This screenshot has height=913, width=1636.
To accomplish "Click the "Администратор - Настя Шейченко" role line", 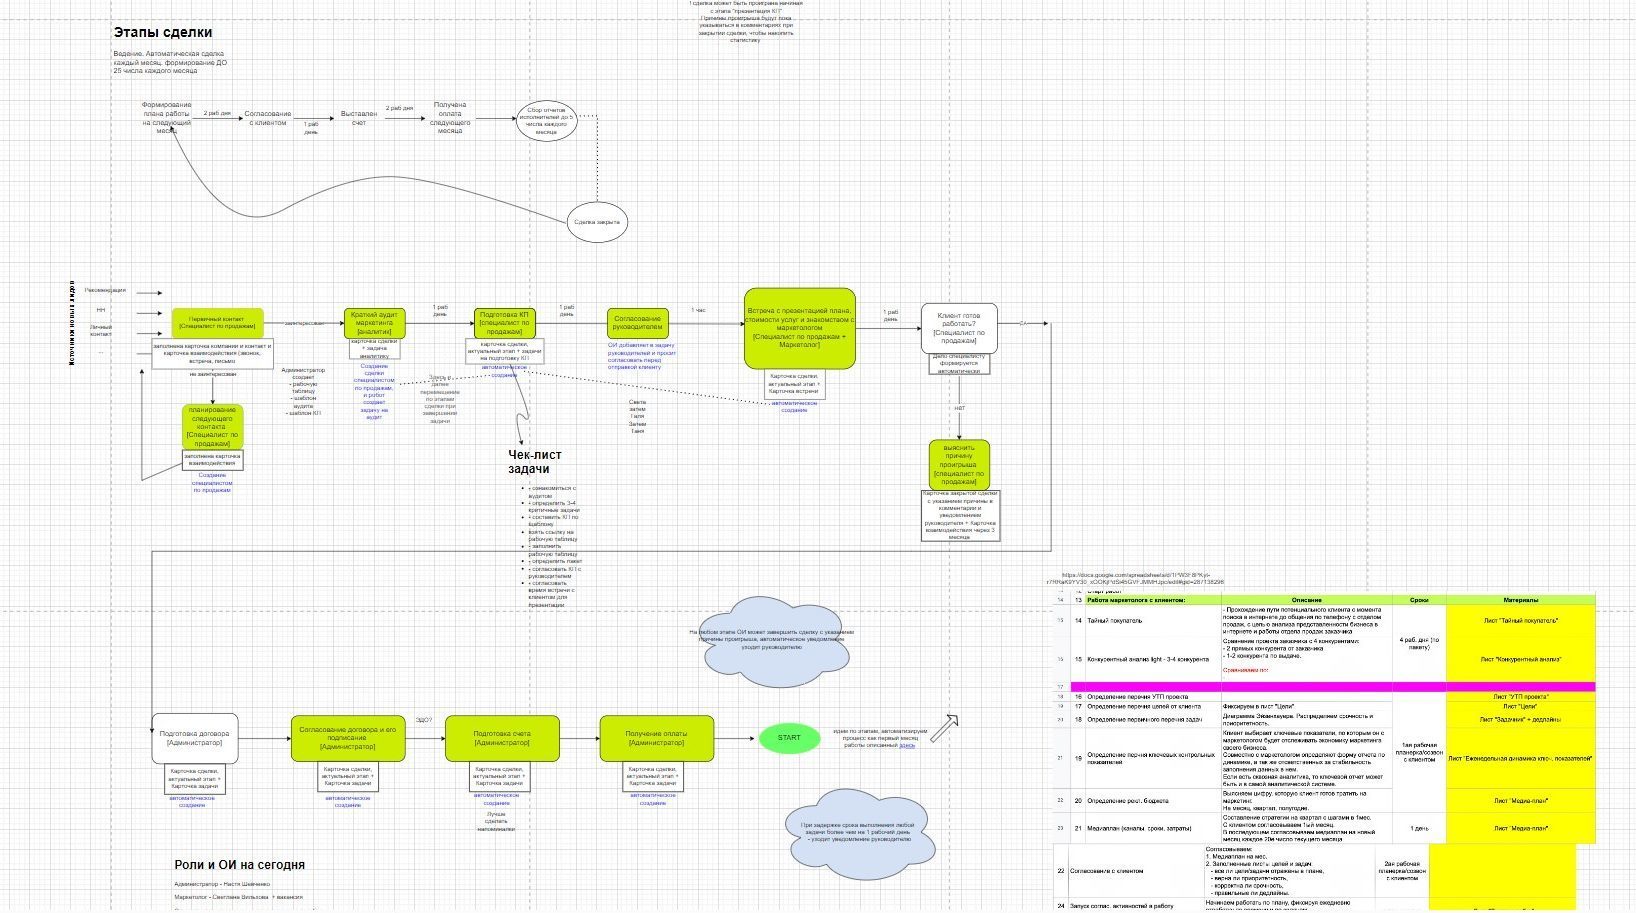I will (222, 885).
